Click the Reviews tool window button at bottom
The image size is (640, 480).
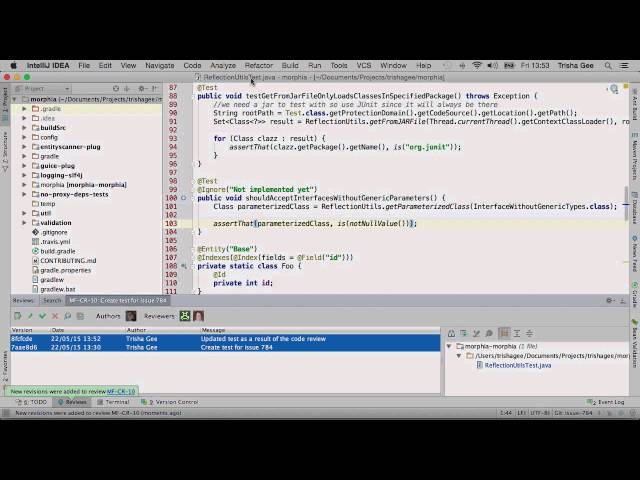coord(72,402)
